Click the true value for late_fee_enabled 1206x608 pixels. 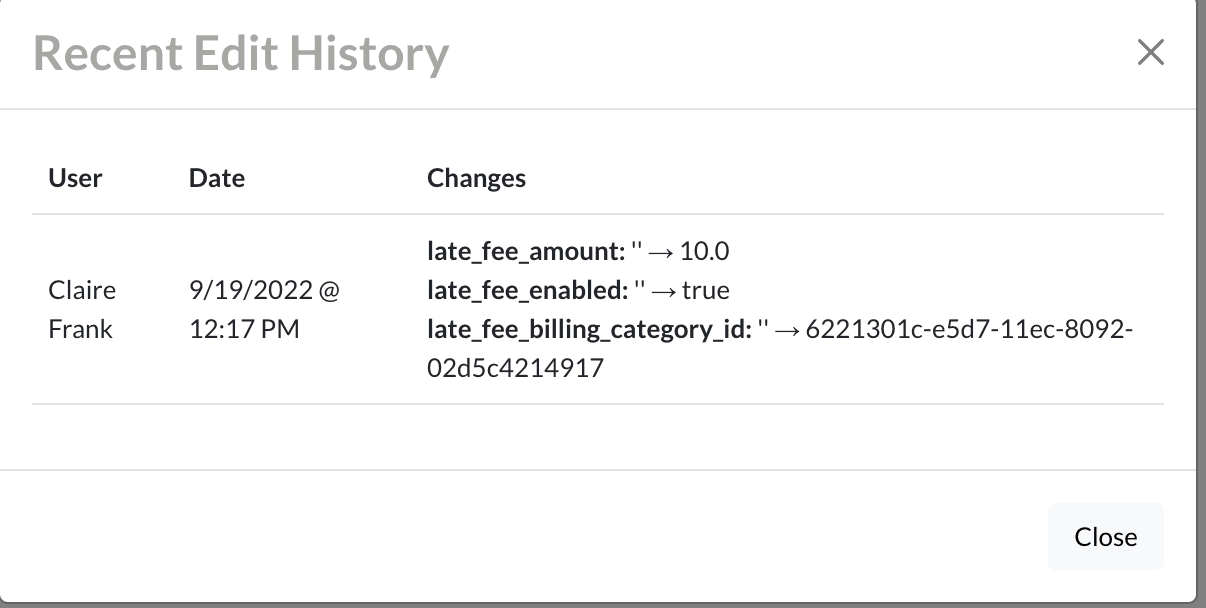click(706, 291)
